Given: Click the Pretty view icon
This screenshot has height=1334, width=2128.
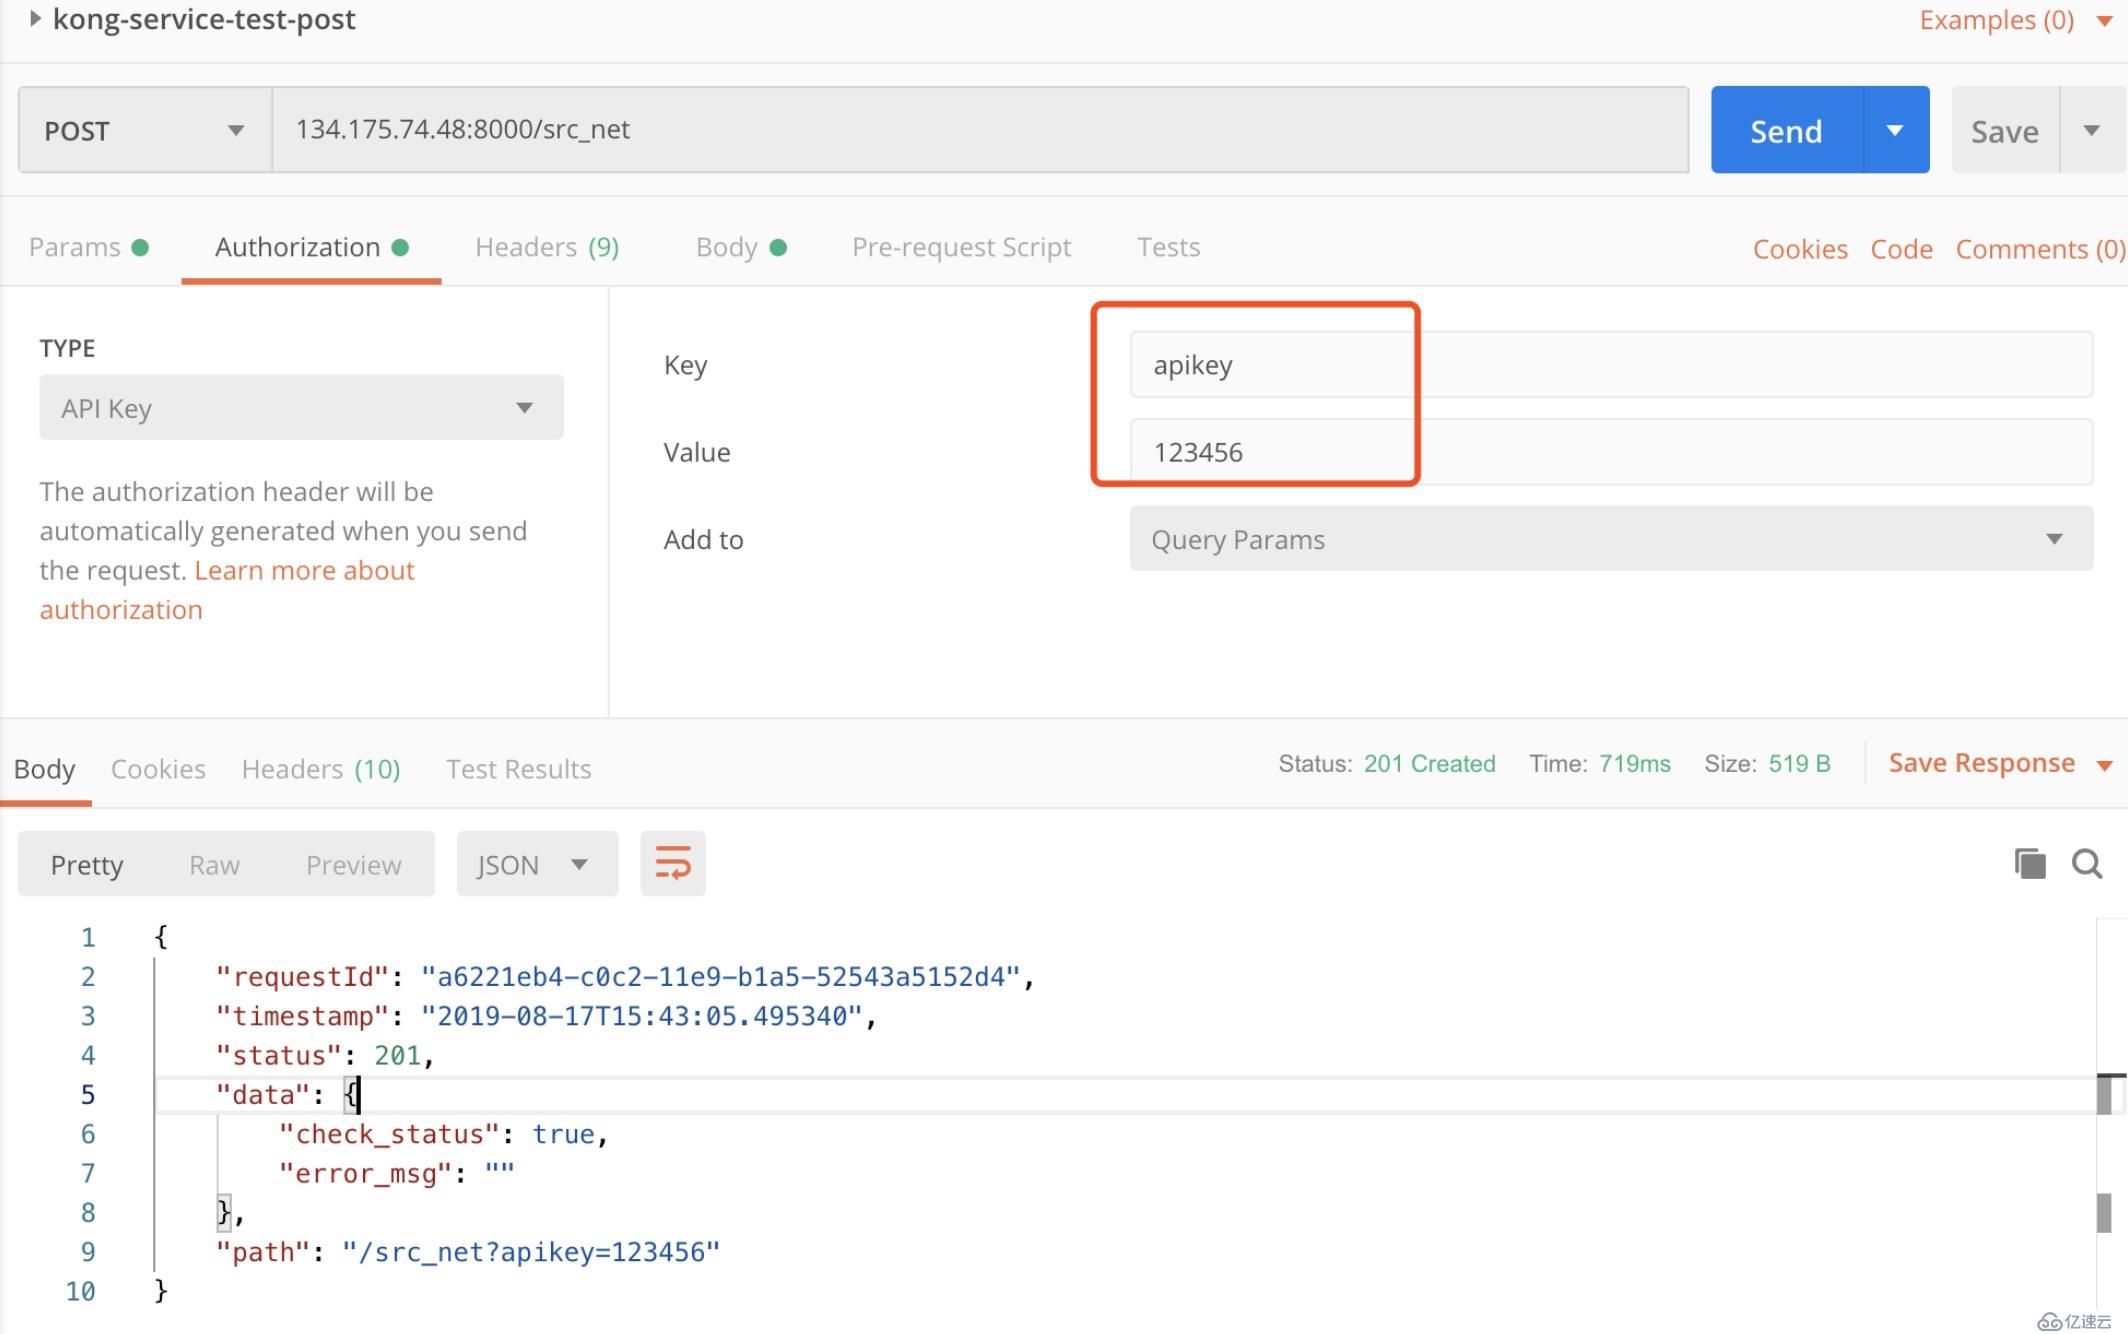Looking at the screenshot, I should [x=86, y=864].
